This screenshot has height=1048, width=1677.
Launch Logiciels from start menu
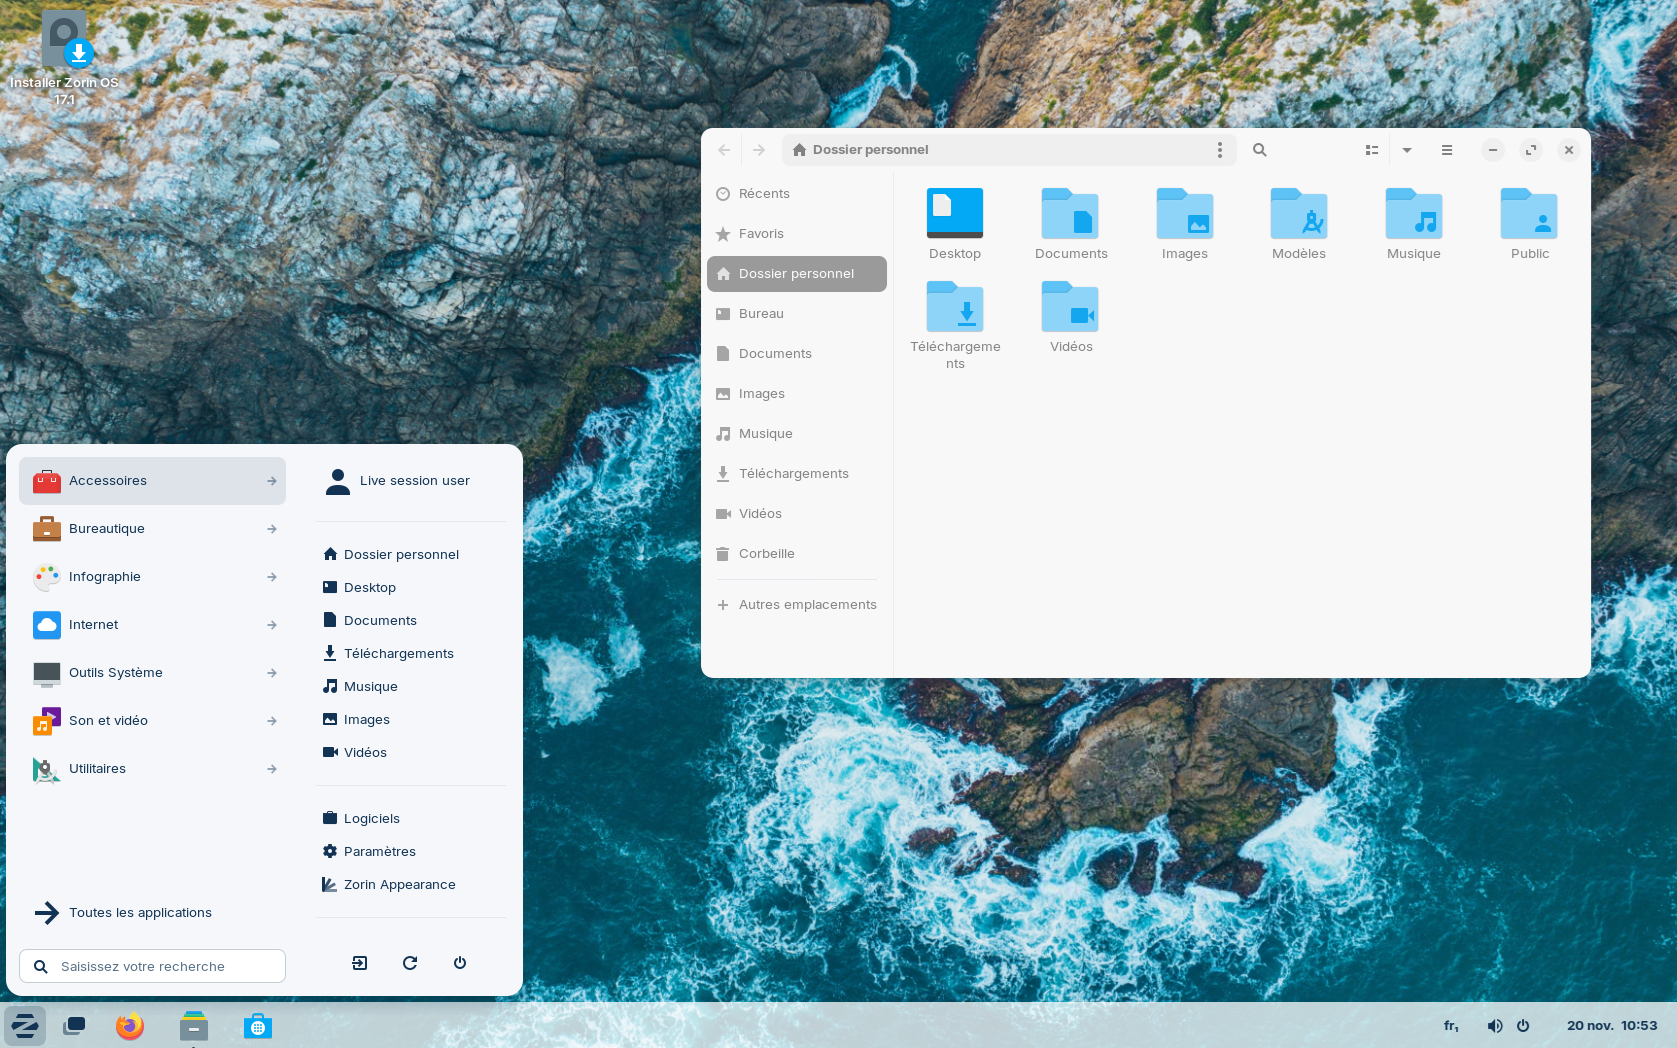410,819
